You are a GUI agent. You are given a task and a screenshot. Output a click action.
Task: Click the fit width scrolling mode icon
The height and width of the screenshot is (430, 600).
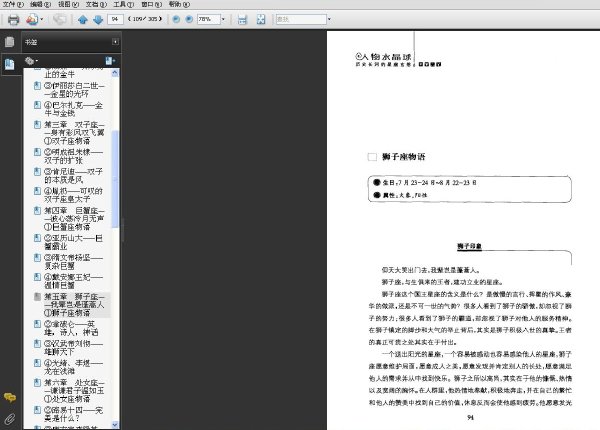click(242, 19)
